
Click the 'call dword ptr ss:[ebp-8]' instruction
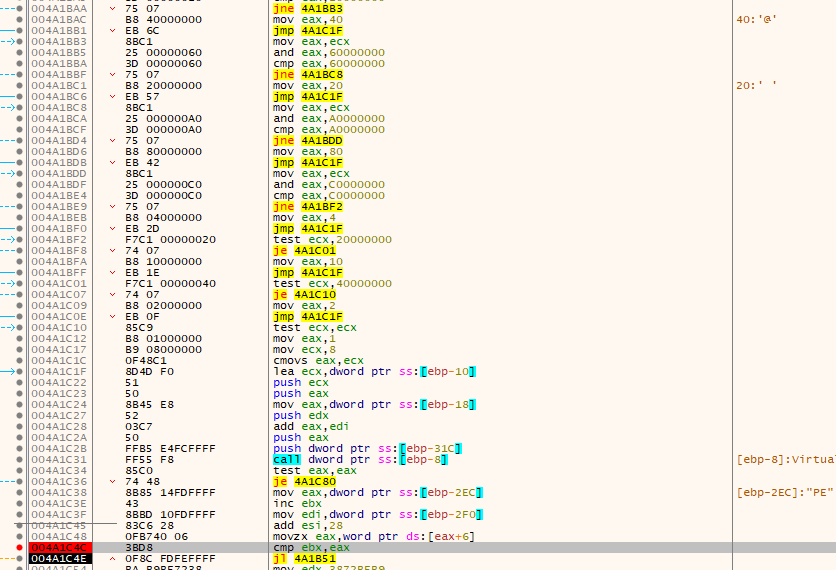(360, 460)
